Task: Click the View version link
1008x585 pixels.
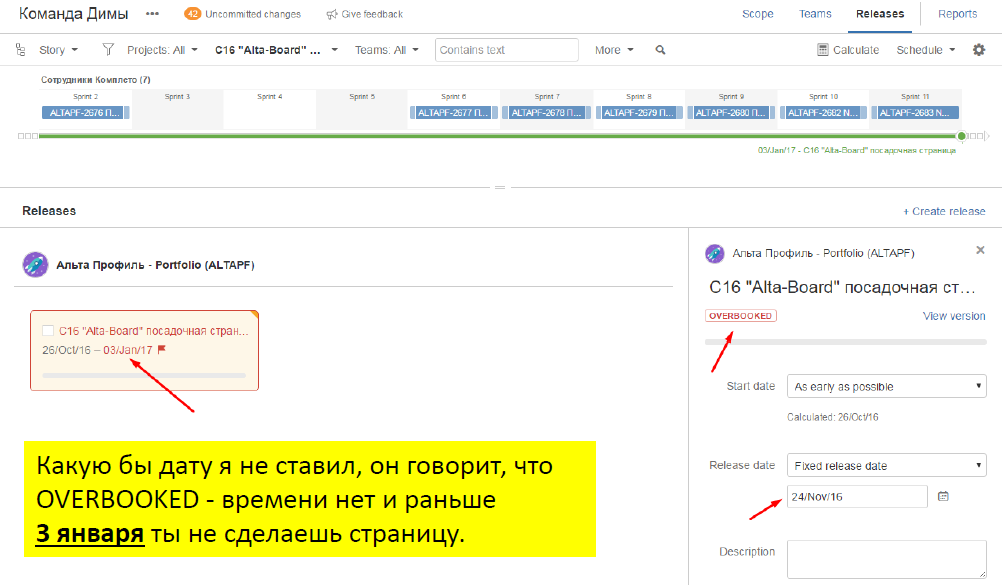Action: pyautogui.click(x=953, y=316)
